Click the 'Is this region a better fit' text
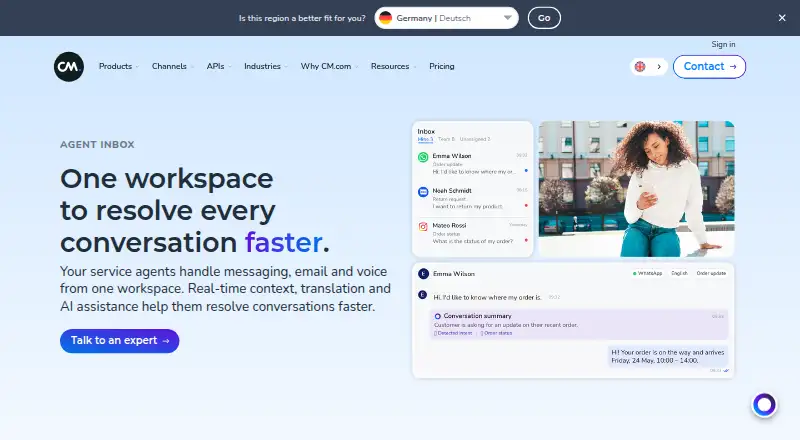This screenshot has height=440, width=800. [x=302, y=18]
